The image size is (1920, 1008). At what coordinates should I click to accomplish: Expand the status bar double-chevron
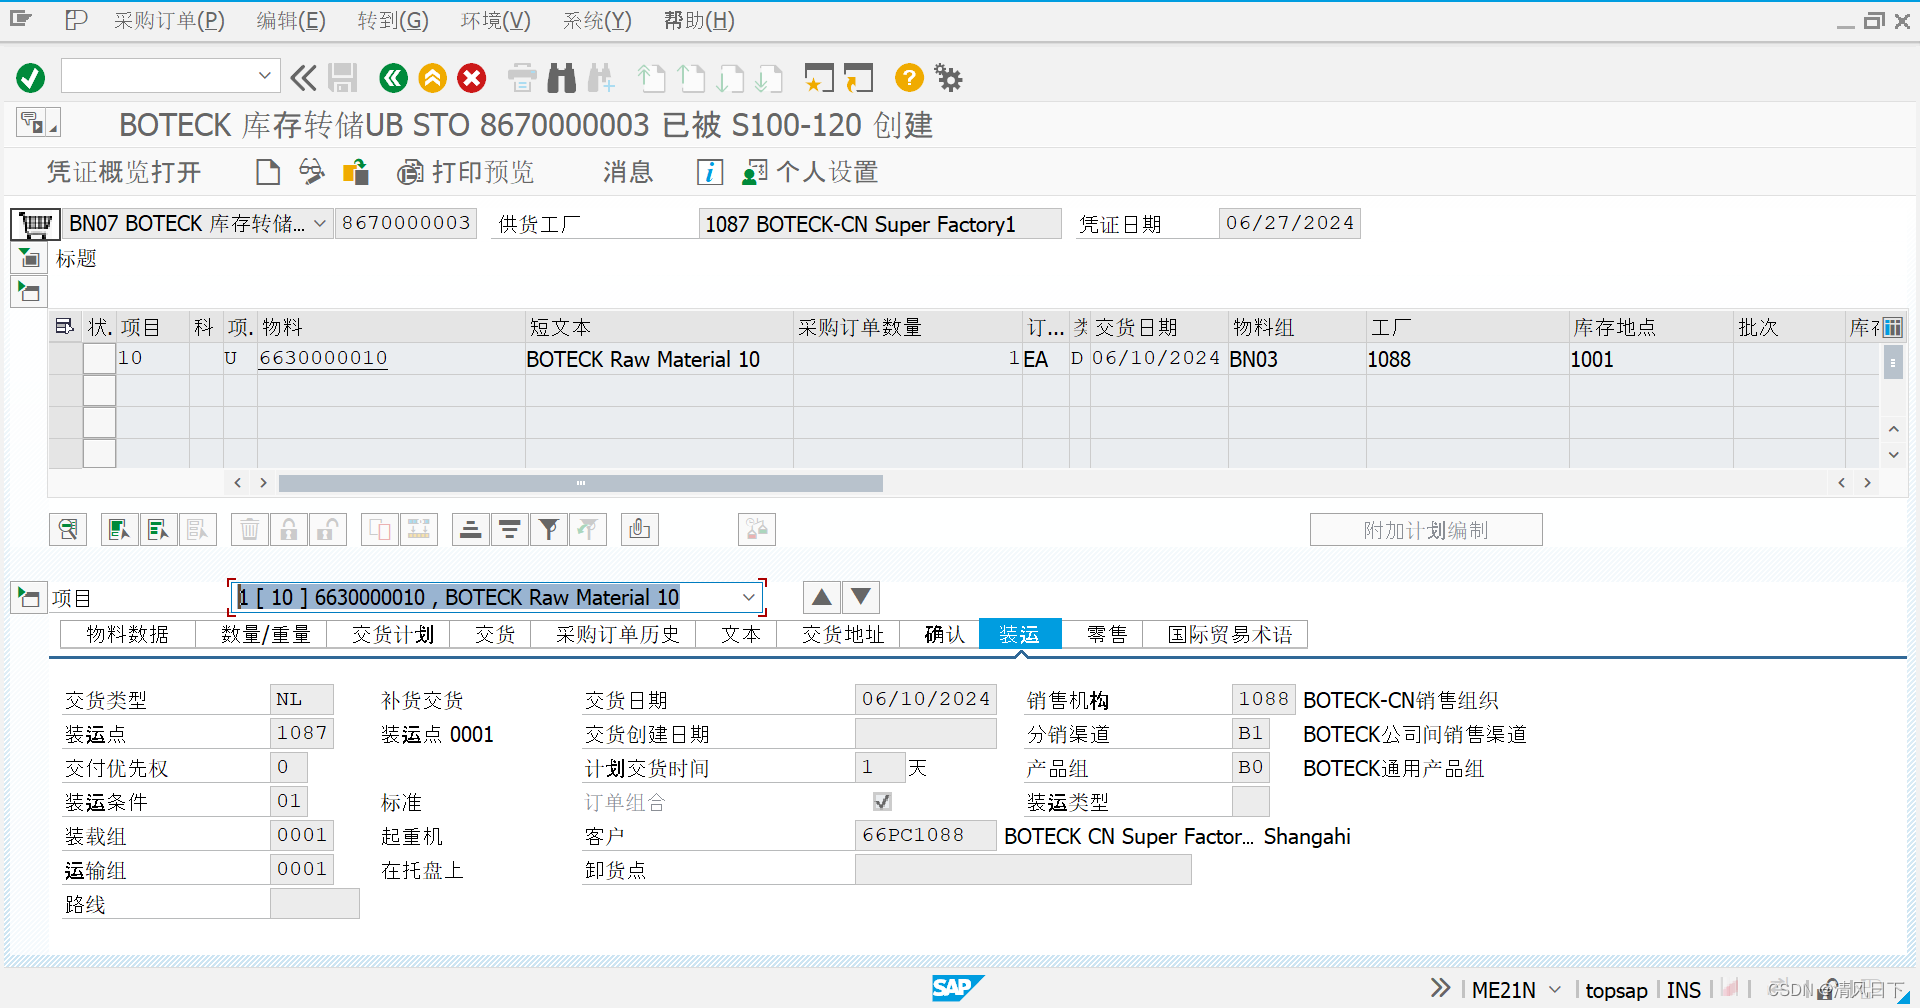[x=1440, y=988]
